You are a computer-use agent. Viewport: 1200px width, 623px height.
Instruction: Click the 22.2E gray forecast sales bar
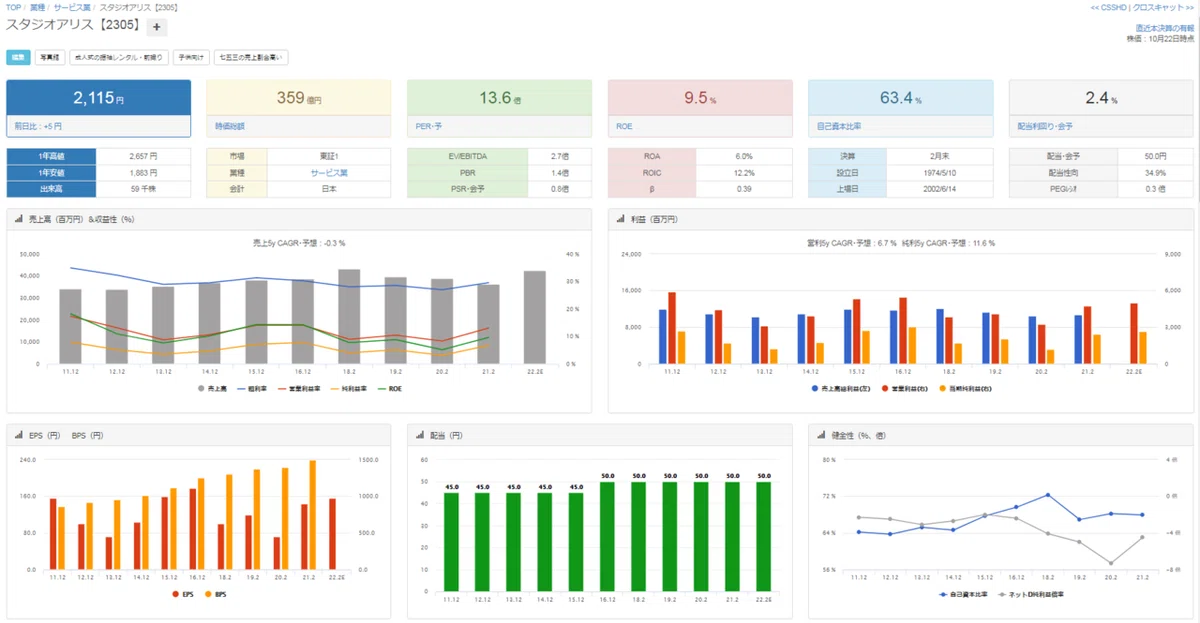(535, 317)
